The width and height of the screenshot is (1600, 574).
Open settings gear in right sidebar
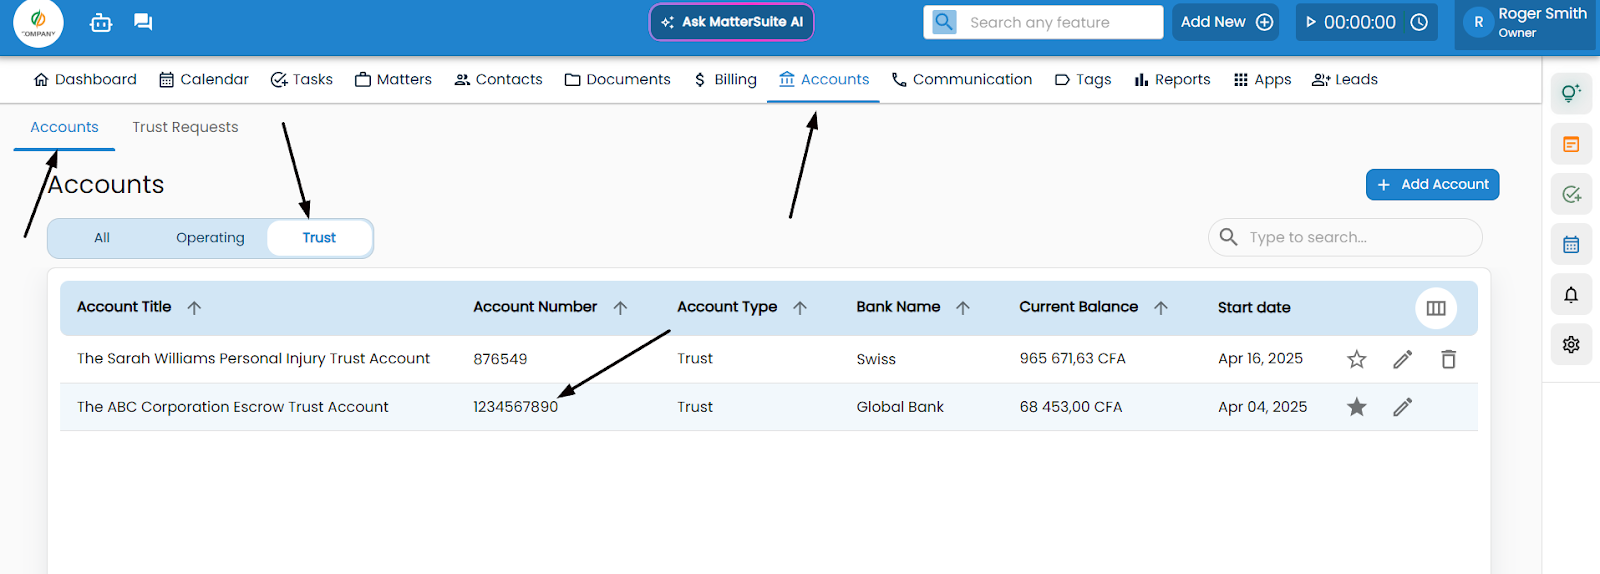1571,344
